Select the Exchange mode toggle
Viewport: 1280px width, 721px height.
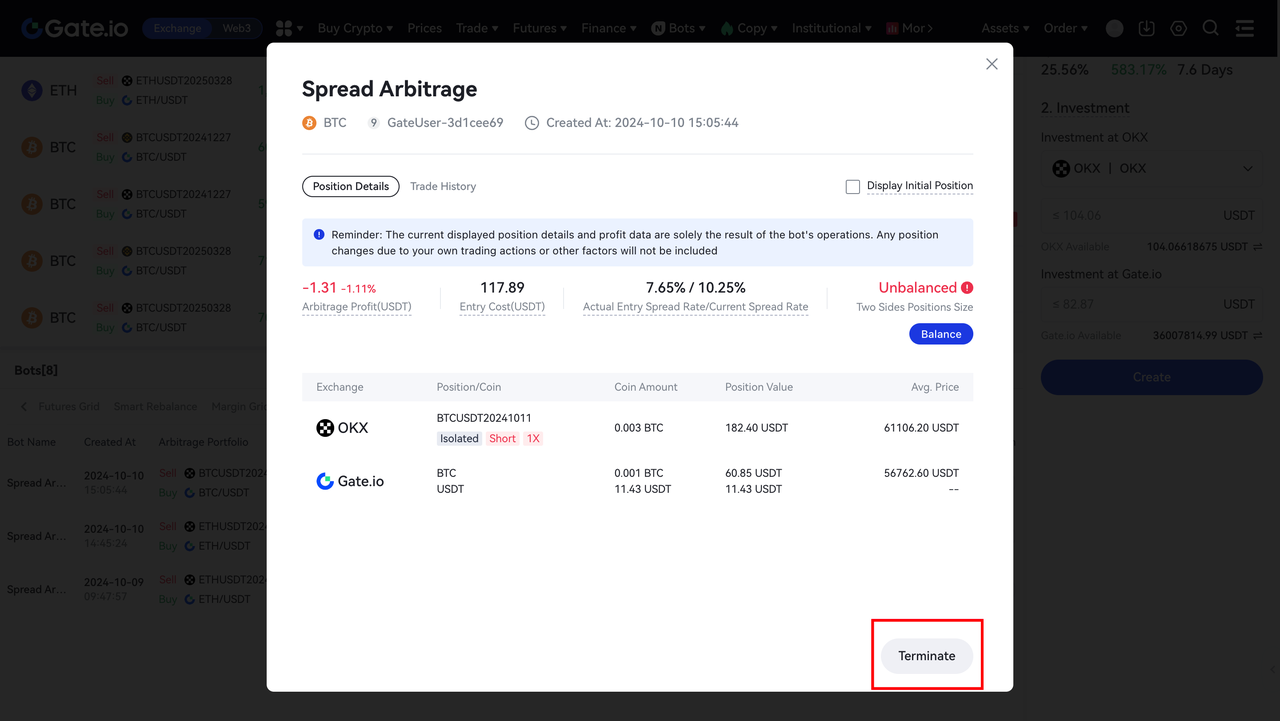(x=178, y=28)
